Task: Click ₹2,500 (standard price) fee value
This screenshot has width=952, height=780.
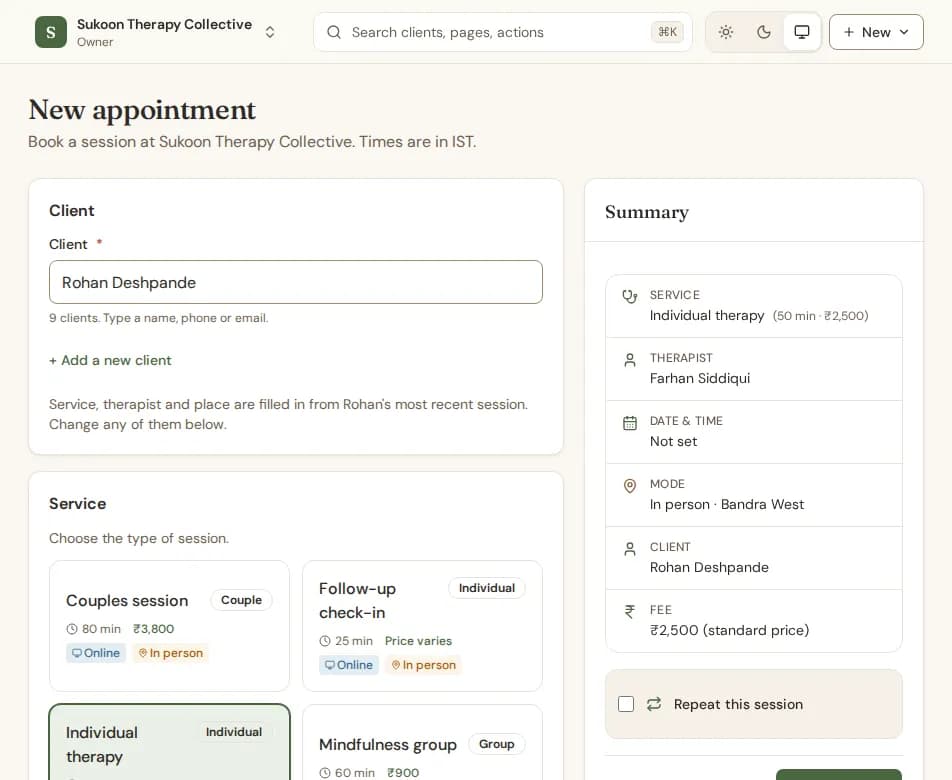Action: pos(729,631)
